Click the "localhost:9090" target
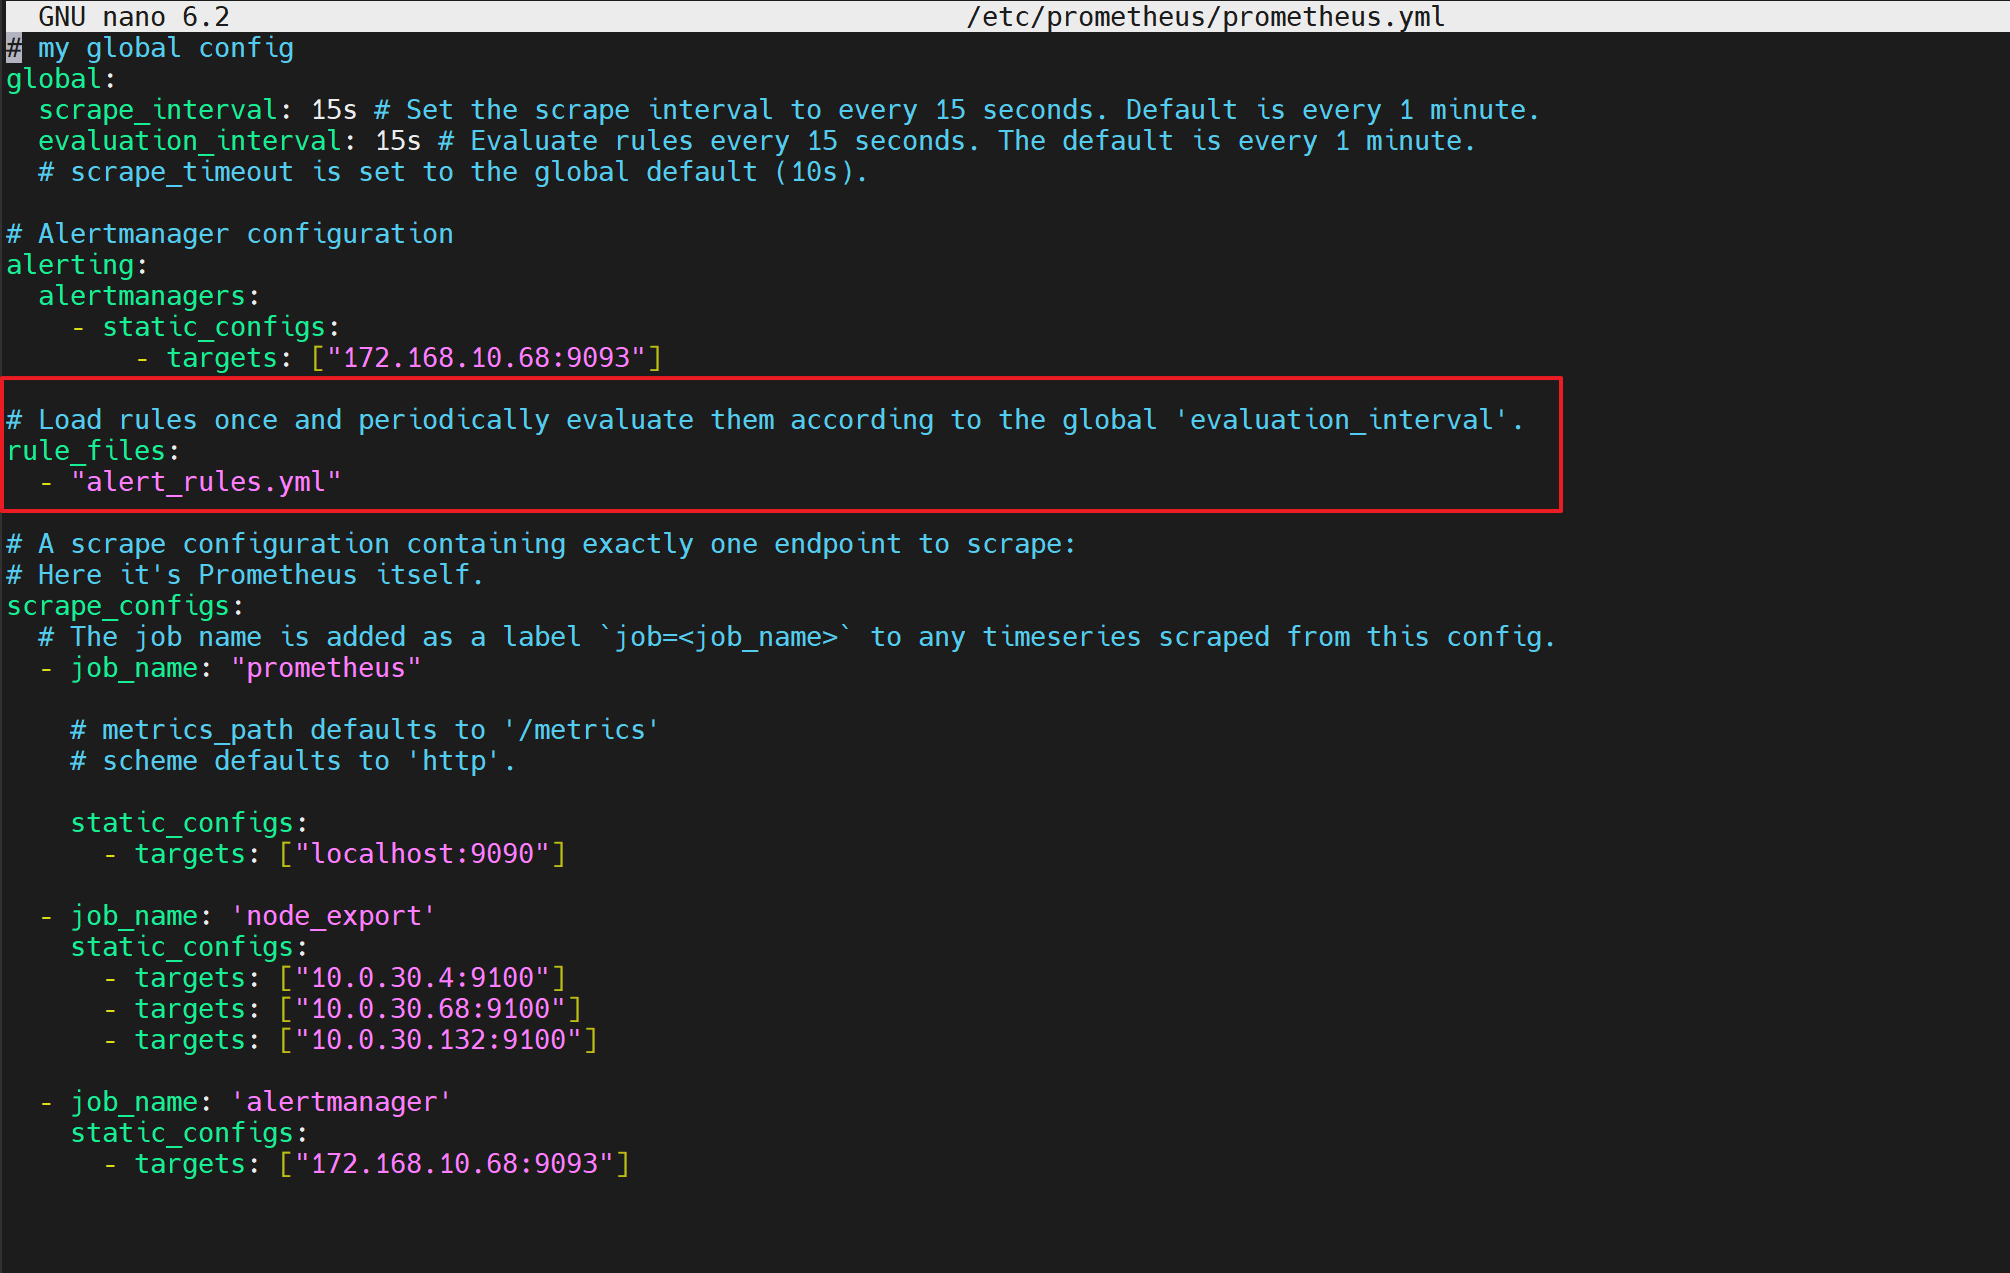This screenshot has height=1273, width=2010. [x=422, y=854]
